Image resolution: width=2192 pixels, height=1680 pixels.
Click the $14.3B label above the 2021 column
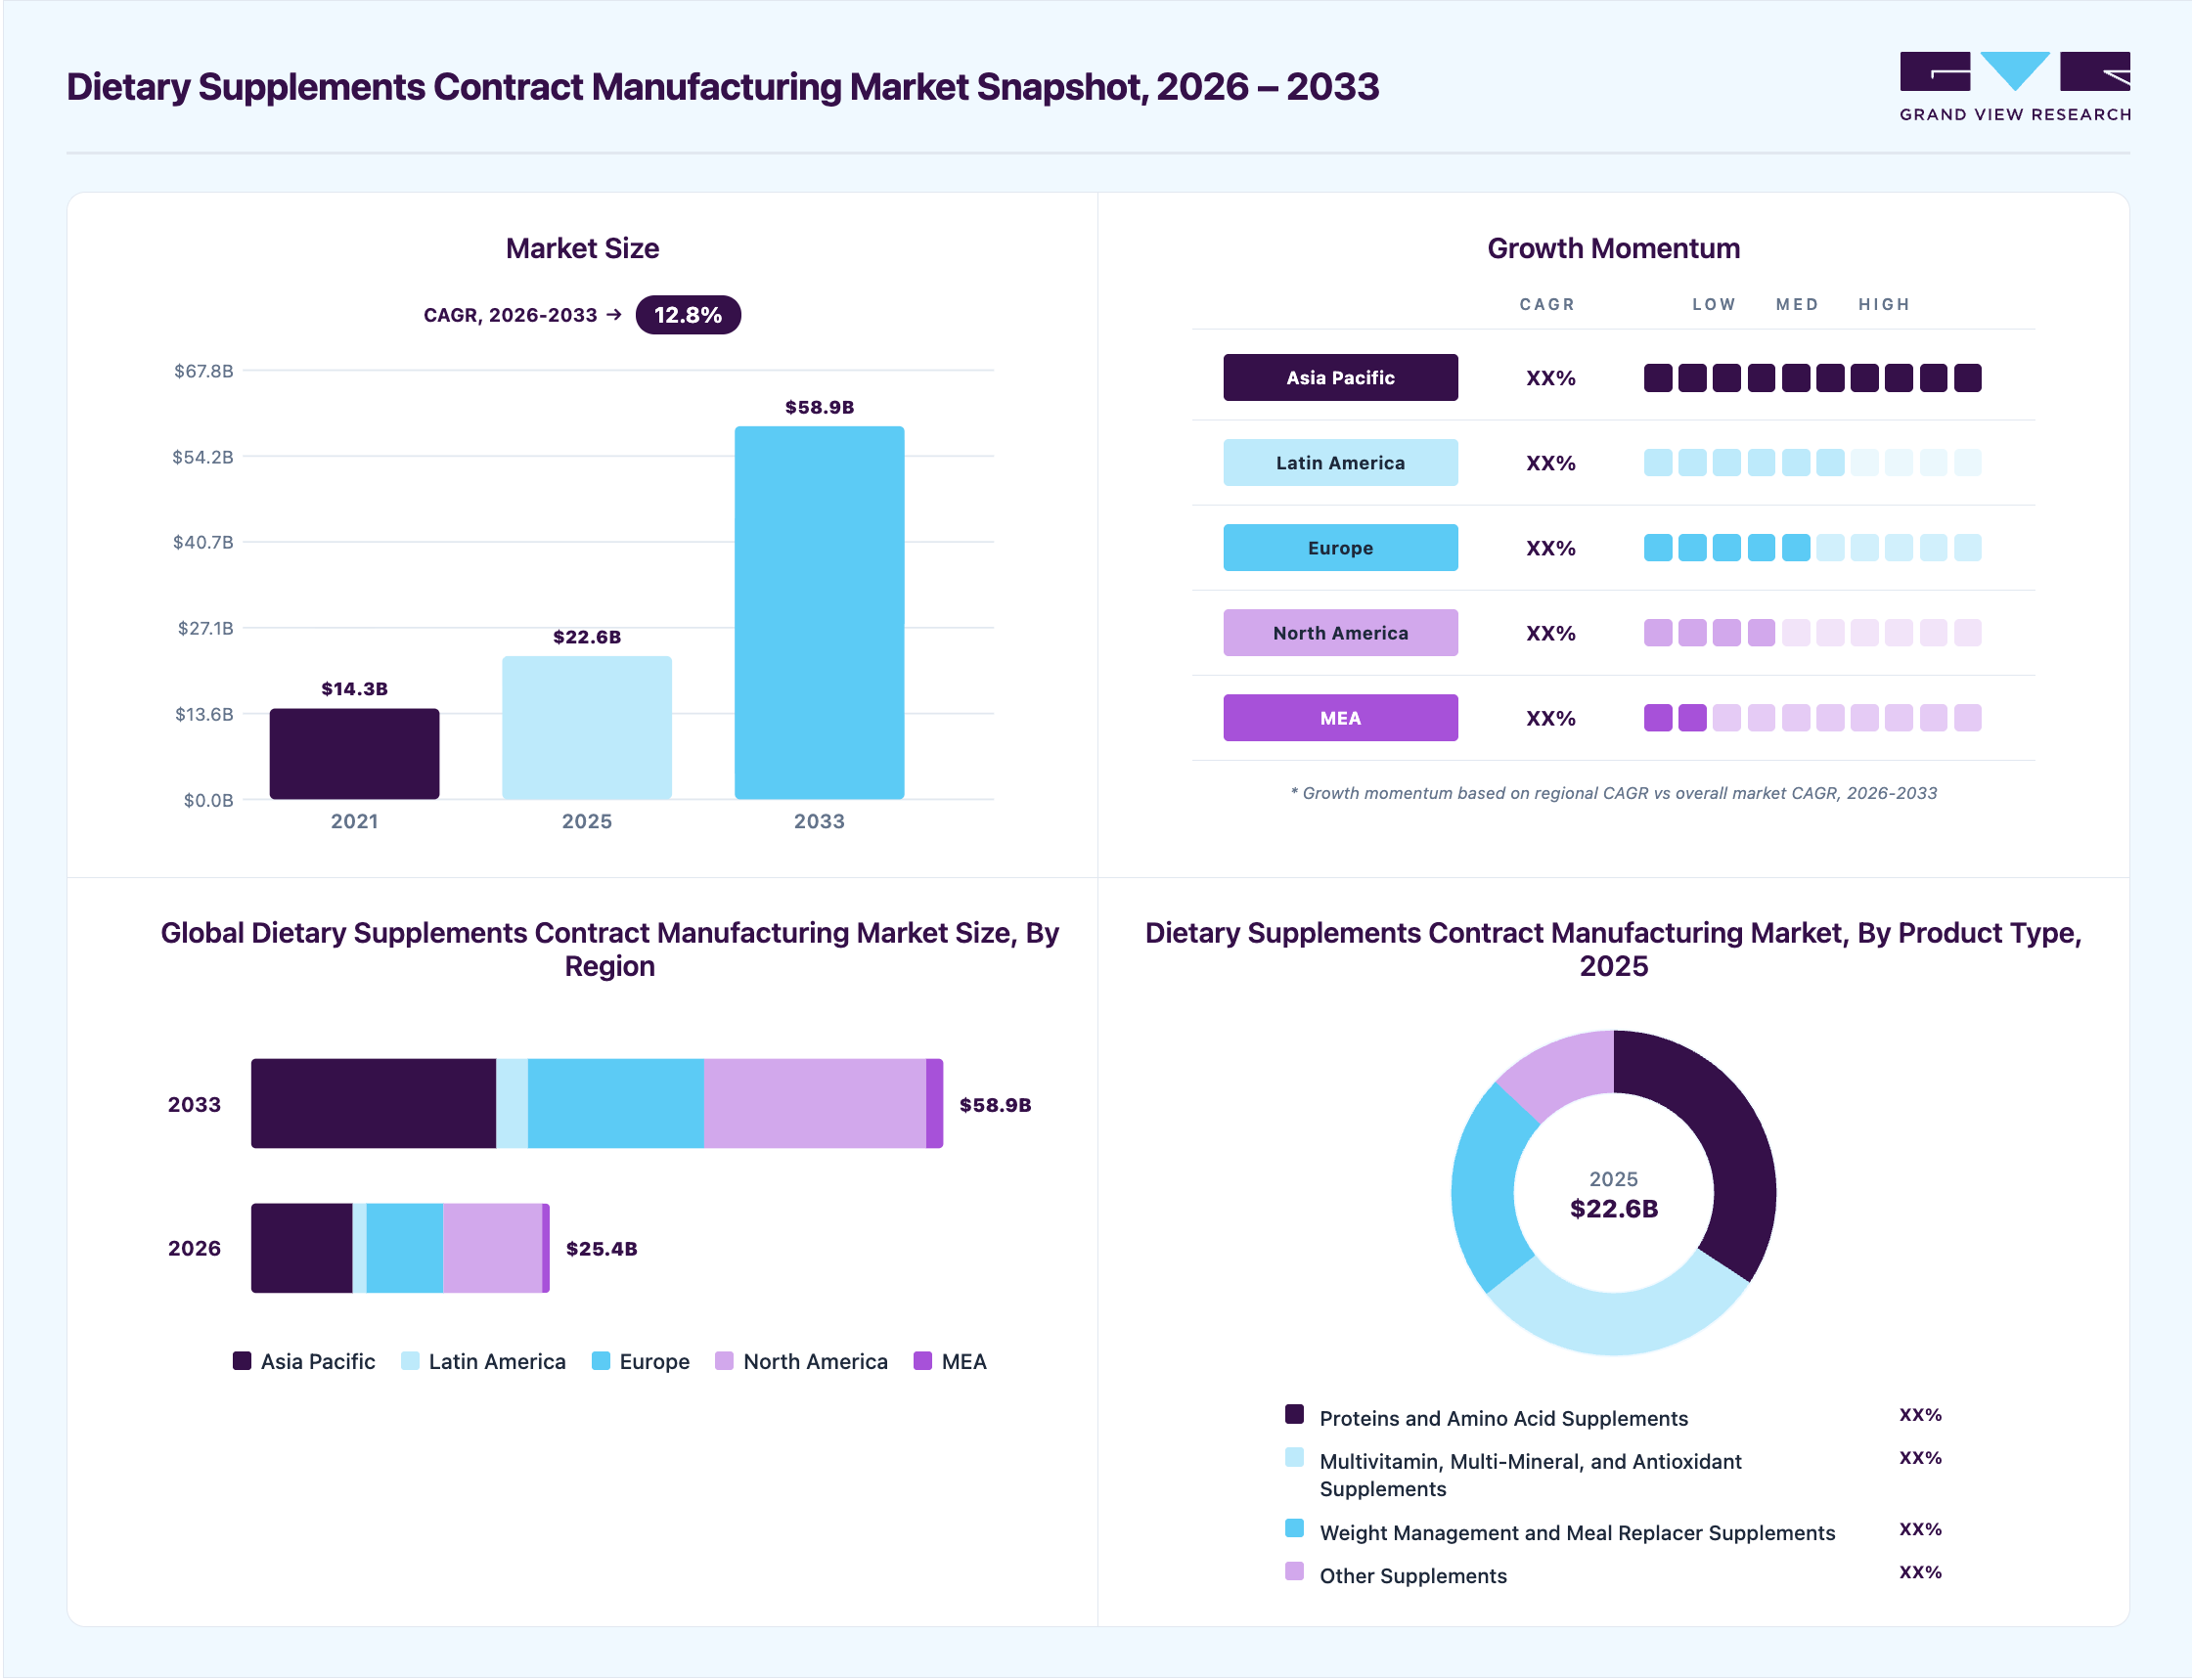tap(354, 689)
